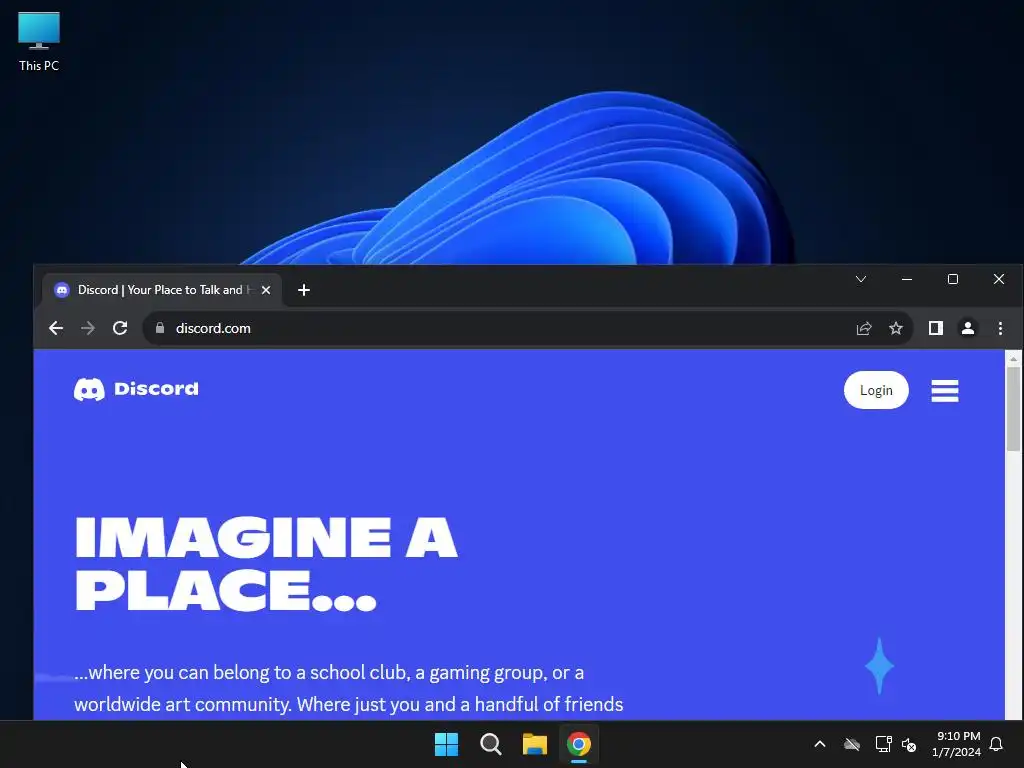Open the network status tray icon
Image resolution: width=1024 pixels, height=768 pixels.
pyautogui.click(x=883, y=744)
